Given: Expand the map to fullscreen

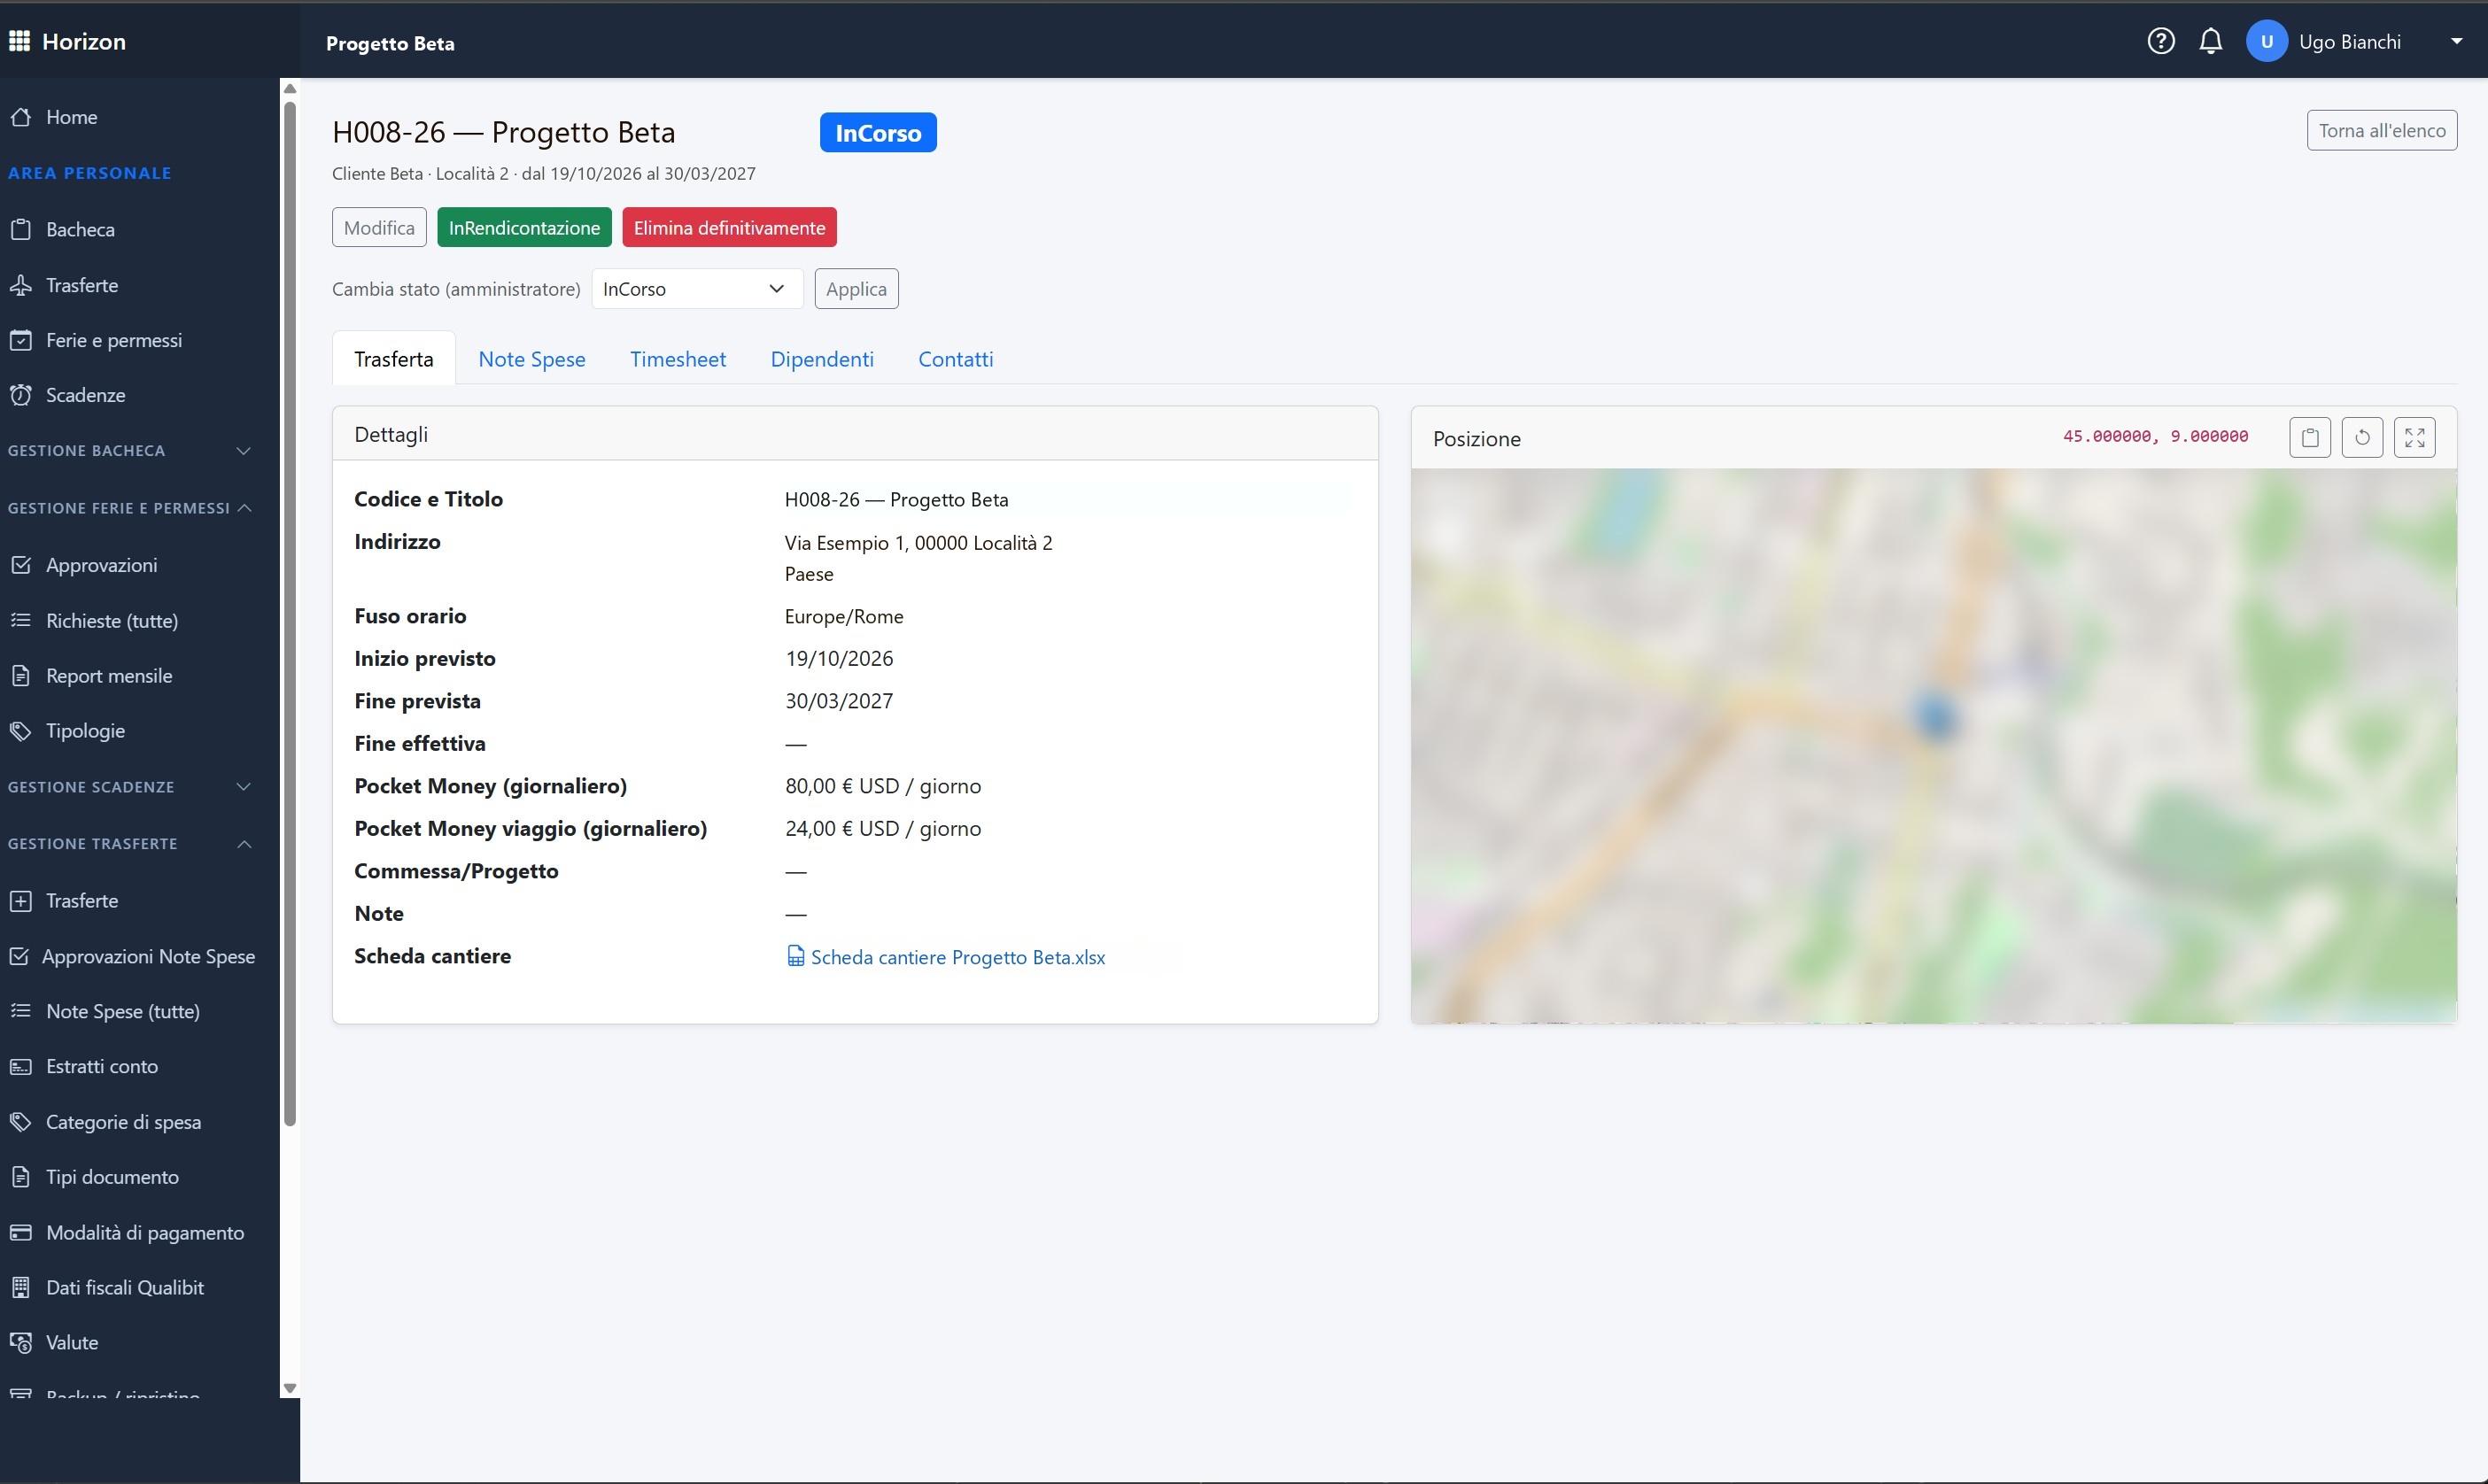Looking at the screenshot, I should (x=2414, y=437).
